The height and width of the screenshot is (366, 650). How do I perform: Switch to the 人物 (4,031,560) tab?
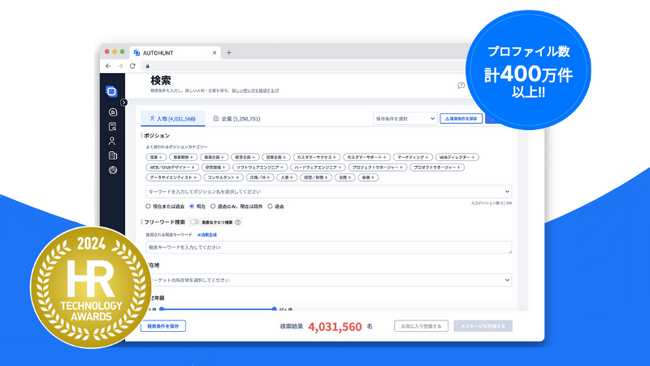click(173, 119)
